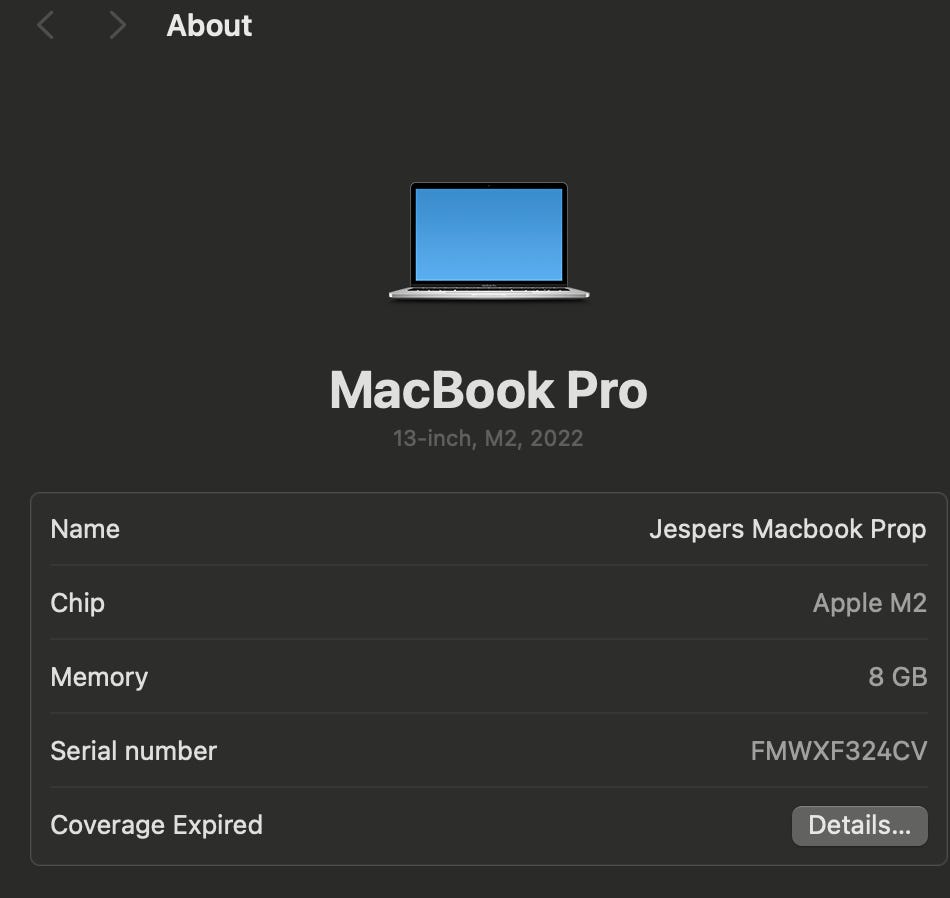Click the Coverage Expired label
This screenshot has height=898, width=950.
pyautogui.click(x=156, y=825)
